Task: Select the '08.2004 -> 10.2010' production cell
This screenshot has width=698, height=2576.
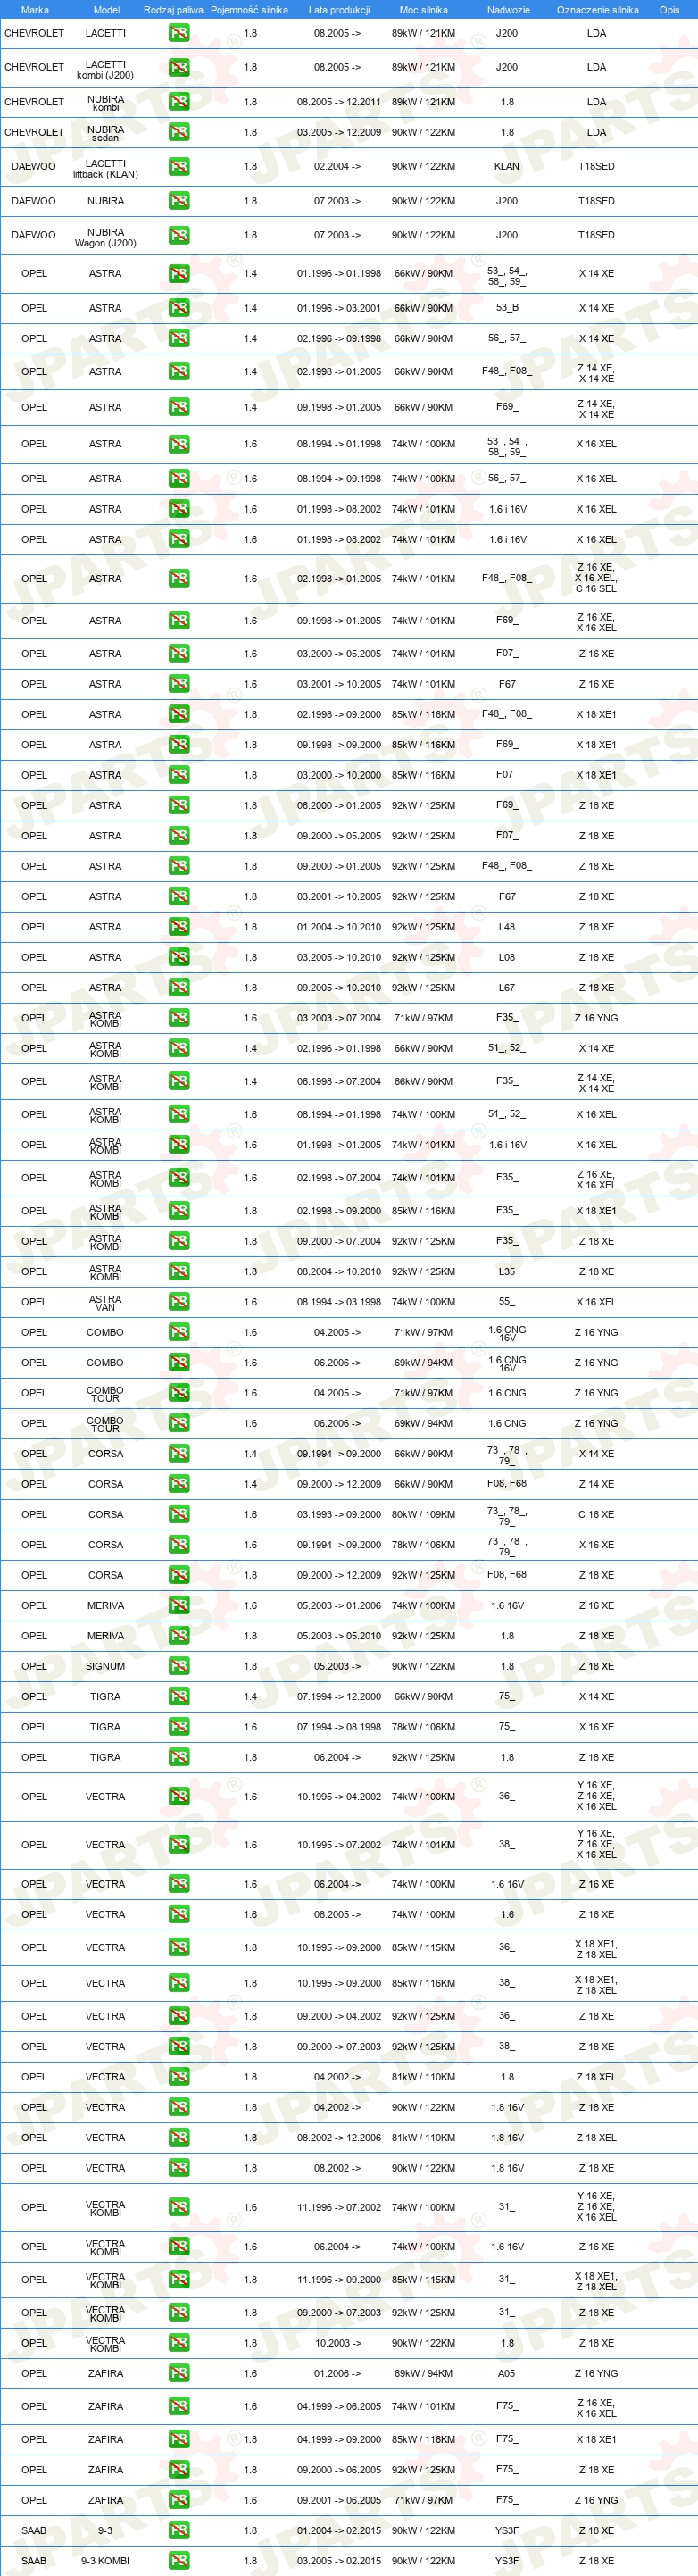Action: coord(339,1272)
